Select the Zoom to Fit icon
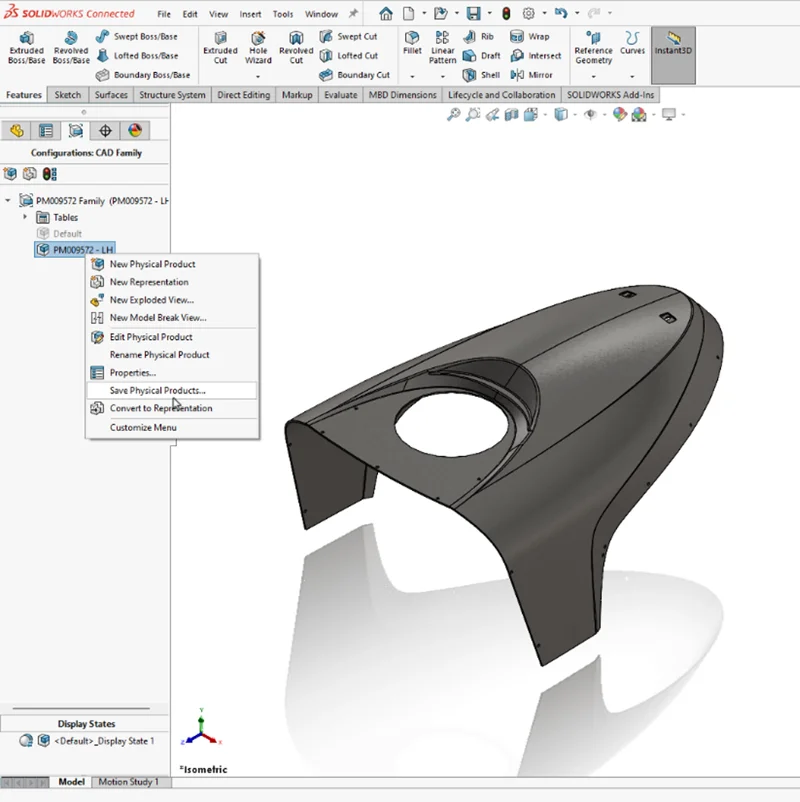Screen dimensions: 800x802 tap(452, 115)
